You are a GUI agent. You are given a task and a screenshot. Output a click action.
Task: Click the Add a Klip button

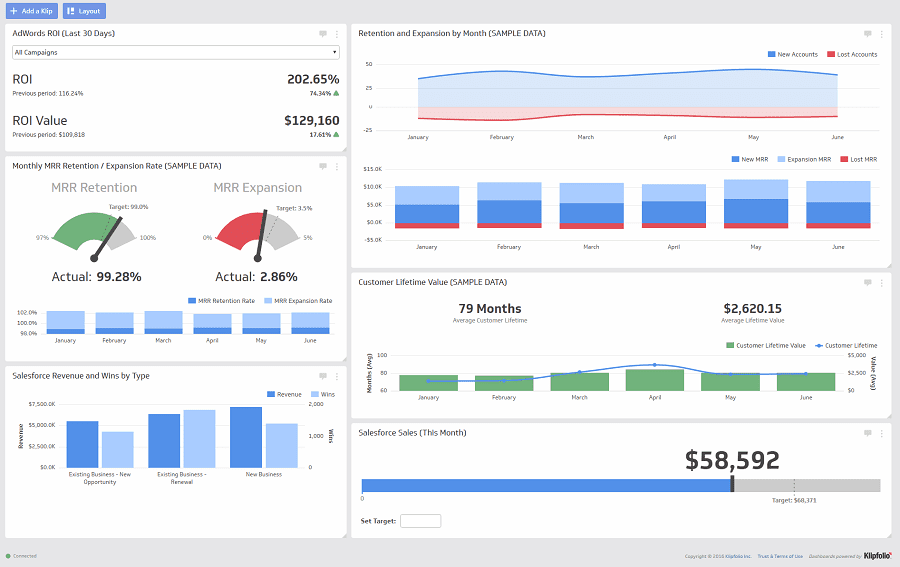point(32,11)
